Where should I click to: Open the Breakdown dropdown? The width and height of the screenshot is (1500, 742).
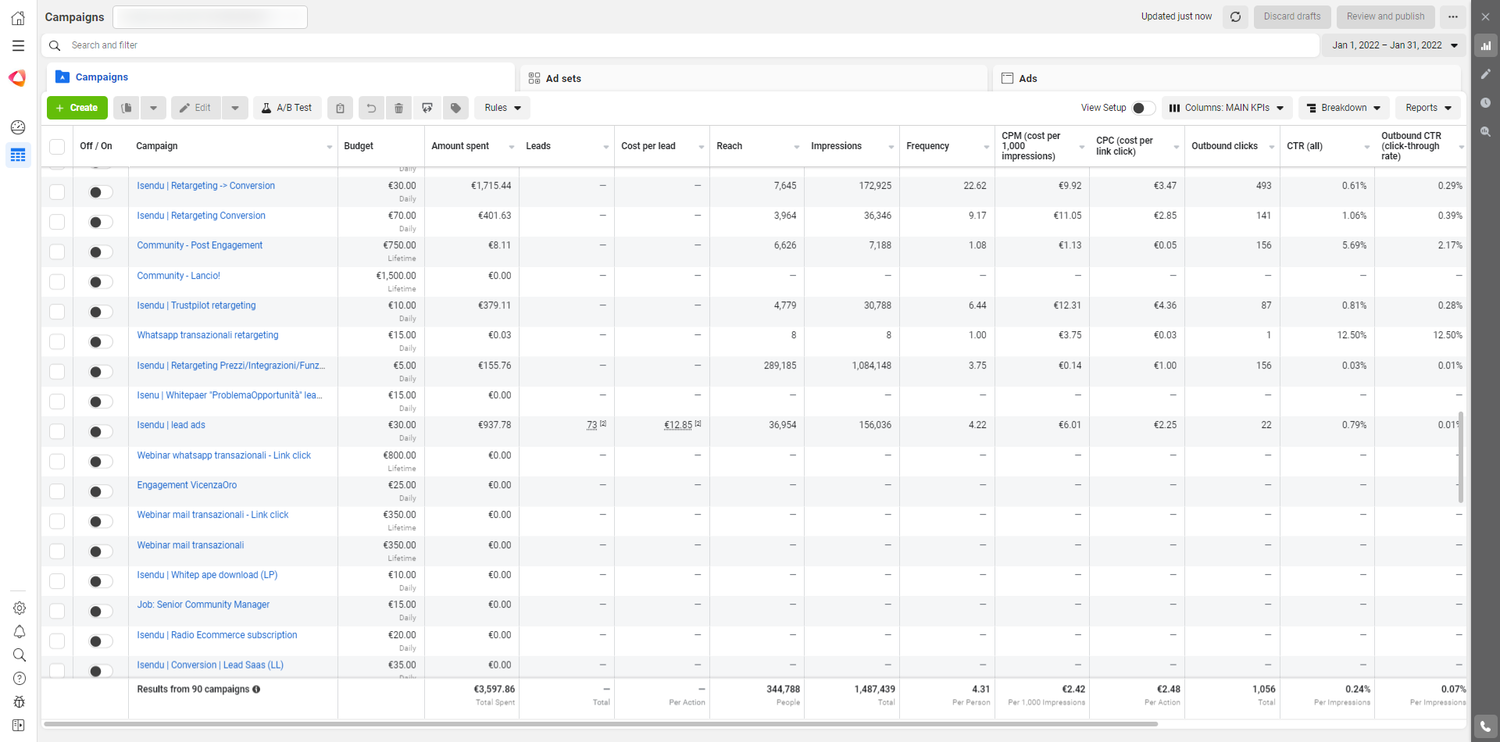tap(1344, 108)
